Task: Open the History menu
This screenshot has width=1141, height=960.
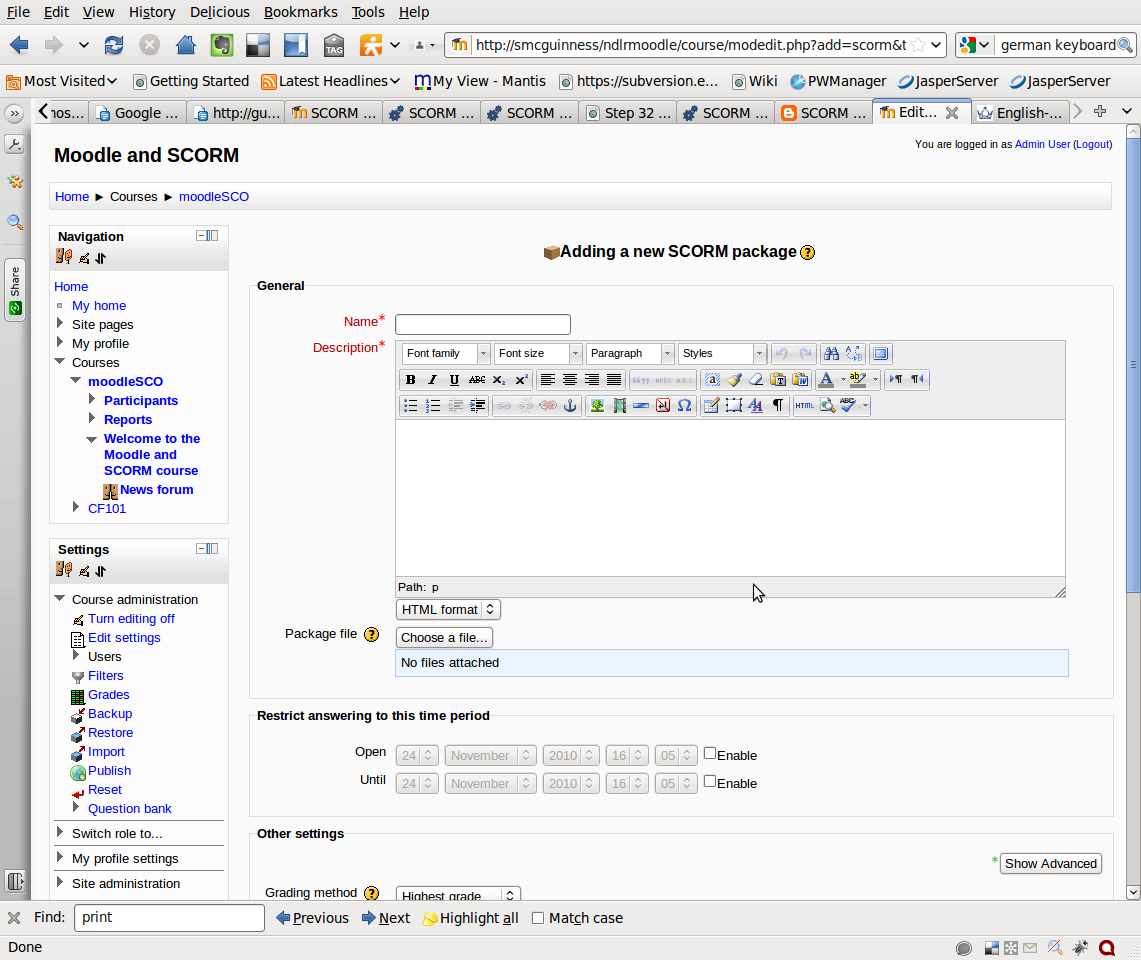Action: [x=152, y=12]
